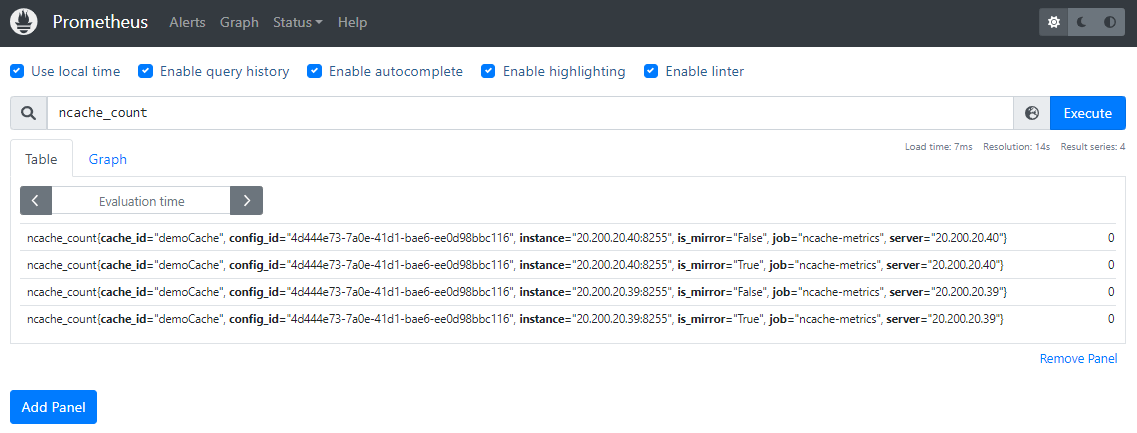Go to next evaluation time arrow
This screenshot has width=1137, height=433.
pyautogui.click(x=247, y=201)
